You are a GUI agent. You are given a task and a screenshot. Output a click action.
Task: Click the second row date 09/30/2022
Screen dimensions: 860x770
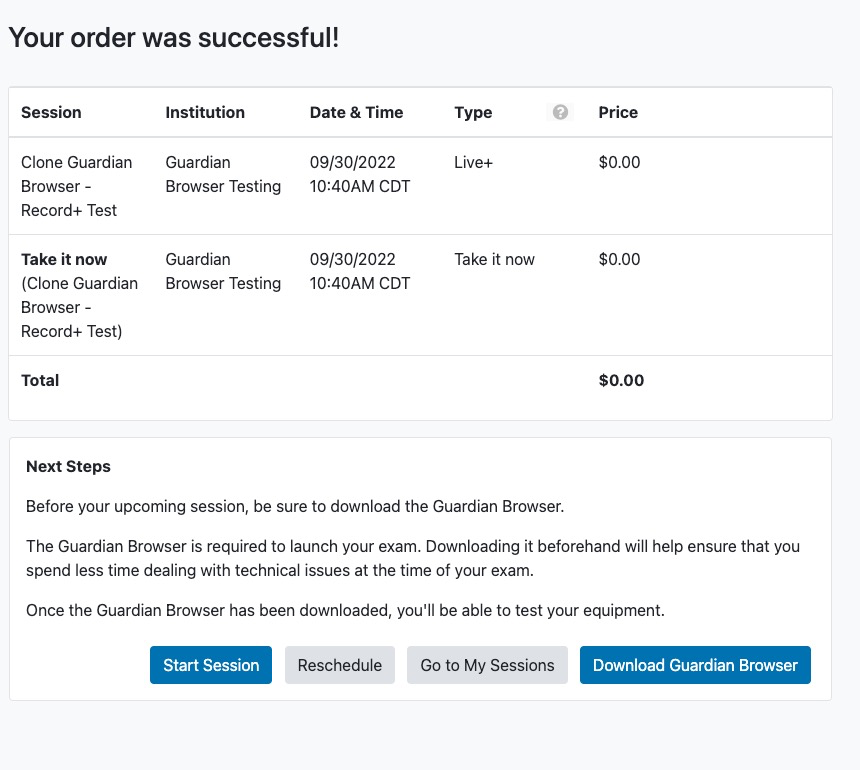(x=353, y=259)
